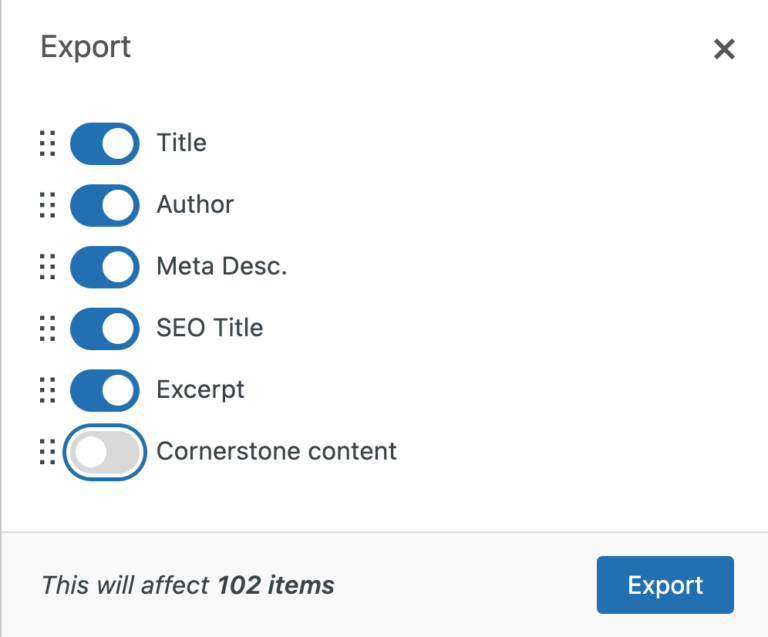This screenshot has height=637, width=768.
Task: Disable the Title export toggle
Action: click(x=104, y=144)
